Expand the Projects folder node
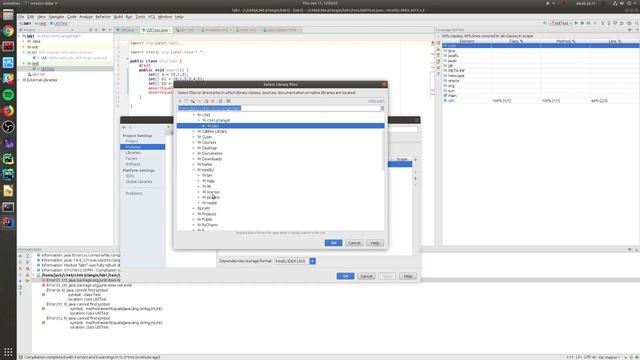 pyautogui.click(x=194, y=214)
